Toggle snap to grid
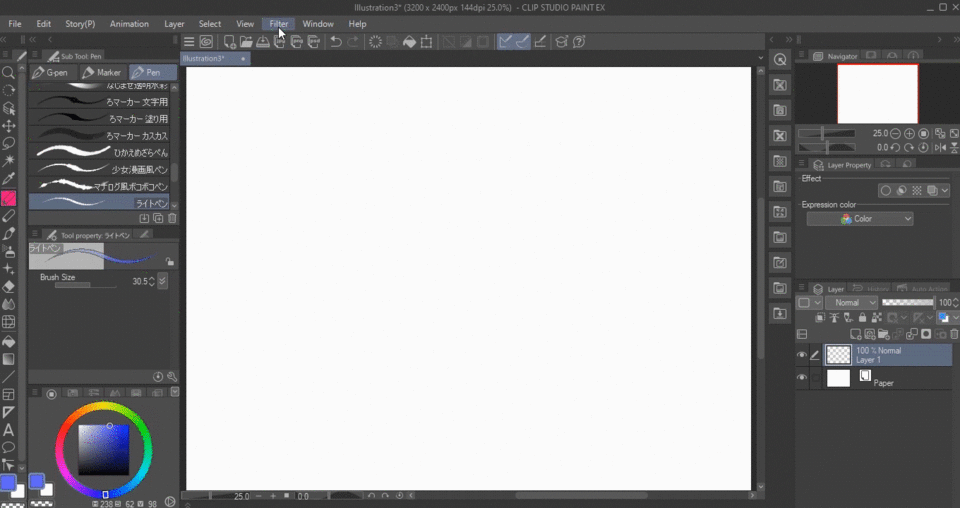Image resolution: width=960 pixels, height=508 pixels. tap(540, 42)
